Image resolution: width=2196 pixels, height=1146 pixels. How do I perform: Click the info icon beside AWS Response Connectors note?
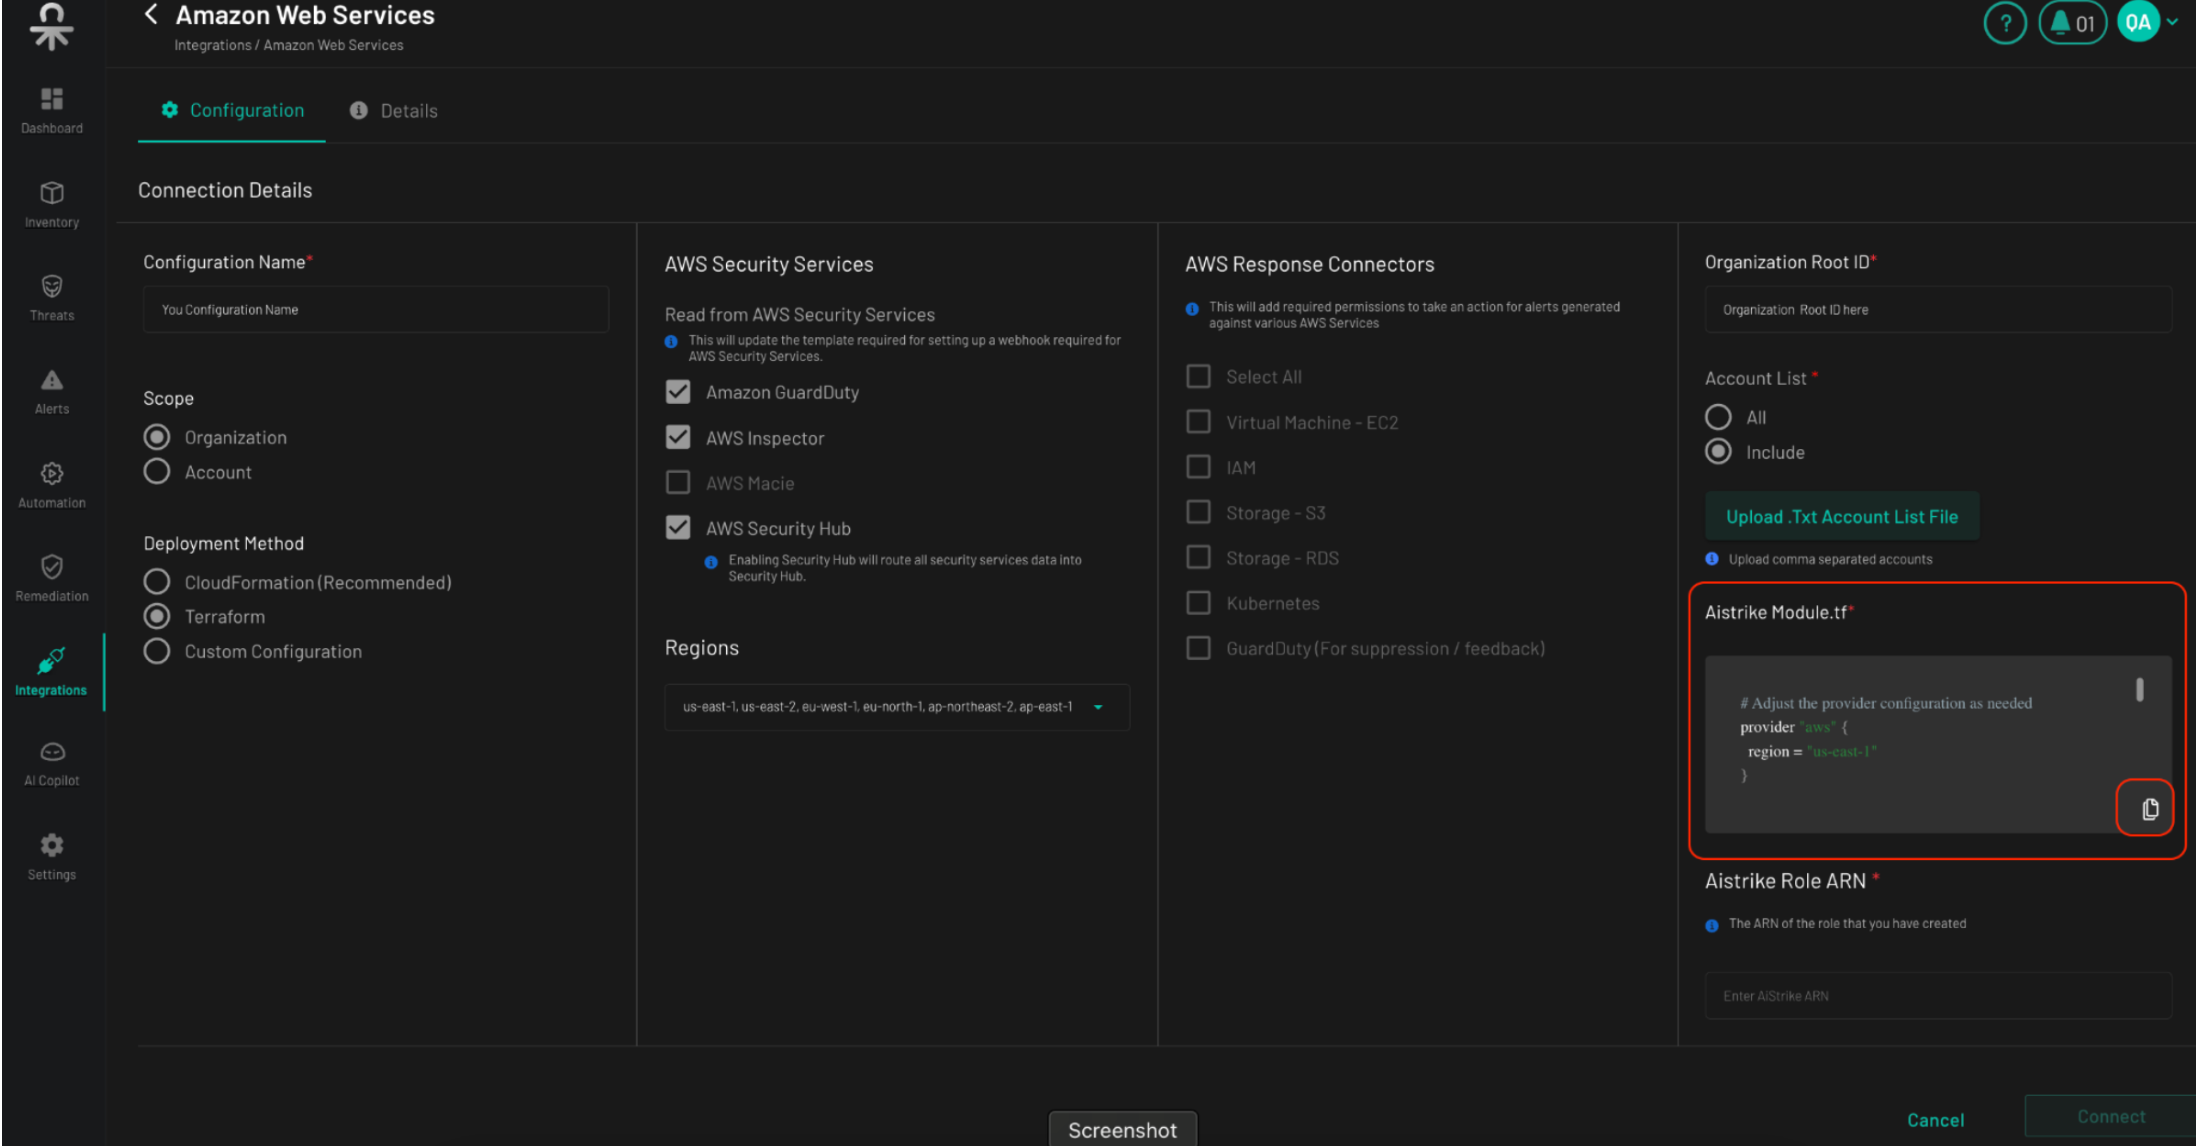1192,309
